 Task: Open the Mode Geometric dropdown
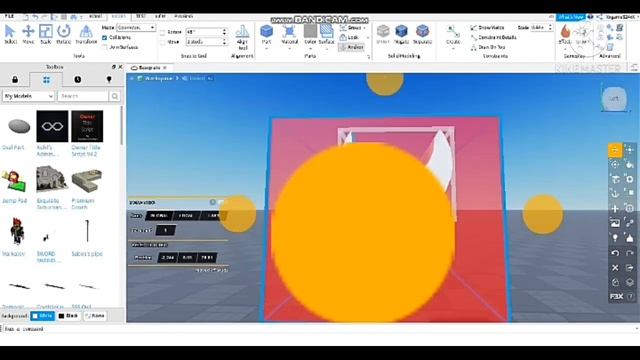136,27
